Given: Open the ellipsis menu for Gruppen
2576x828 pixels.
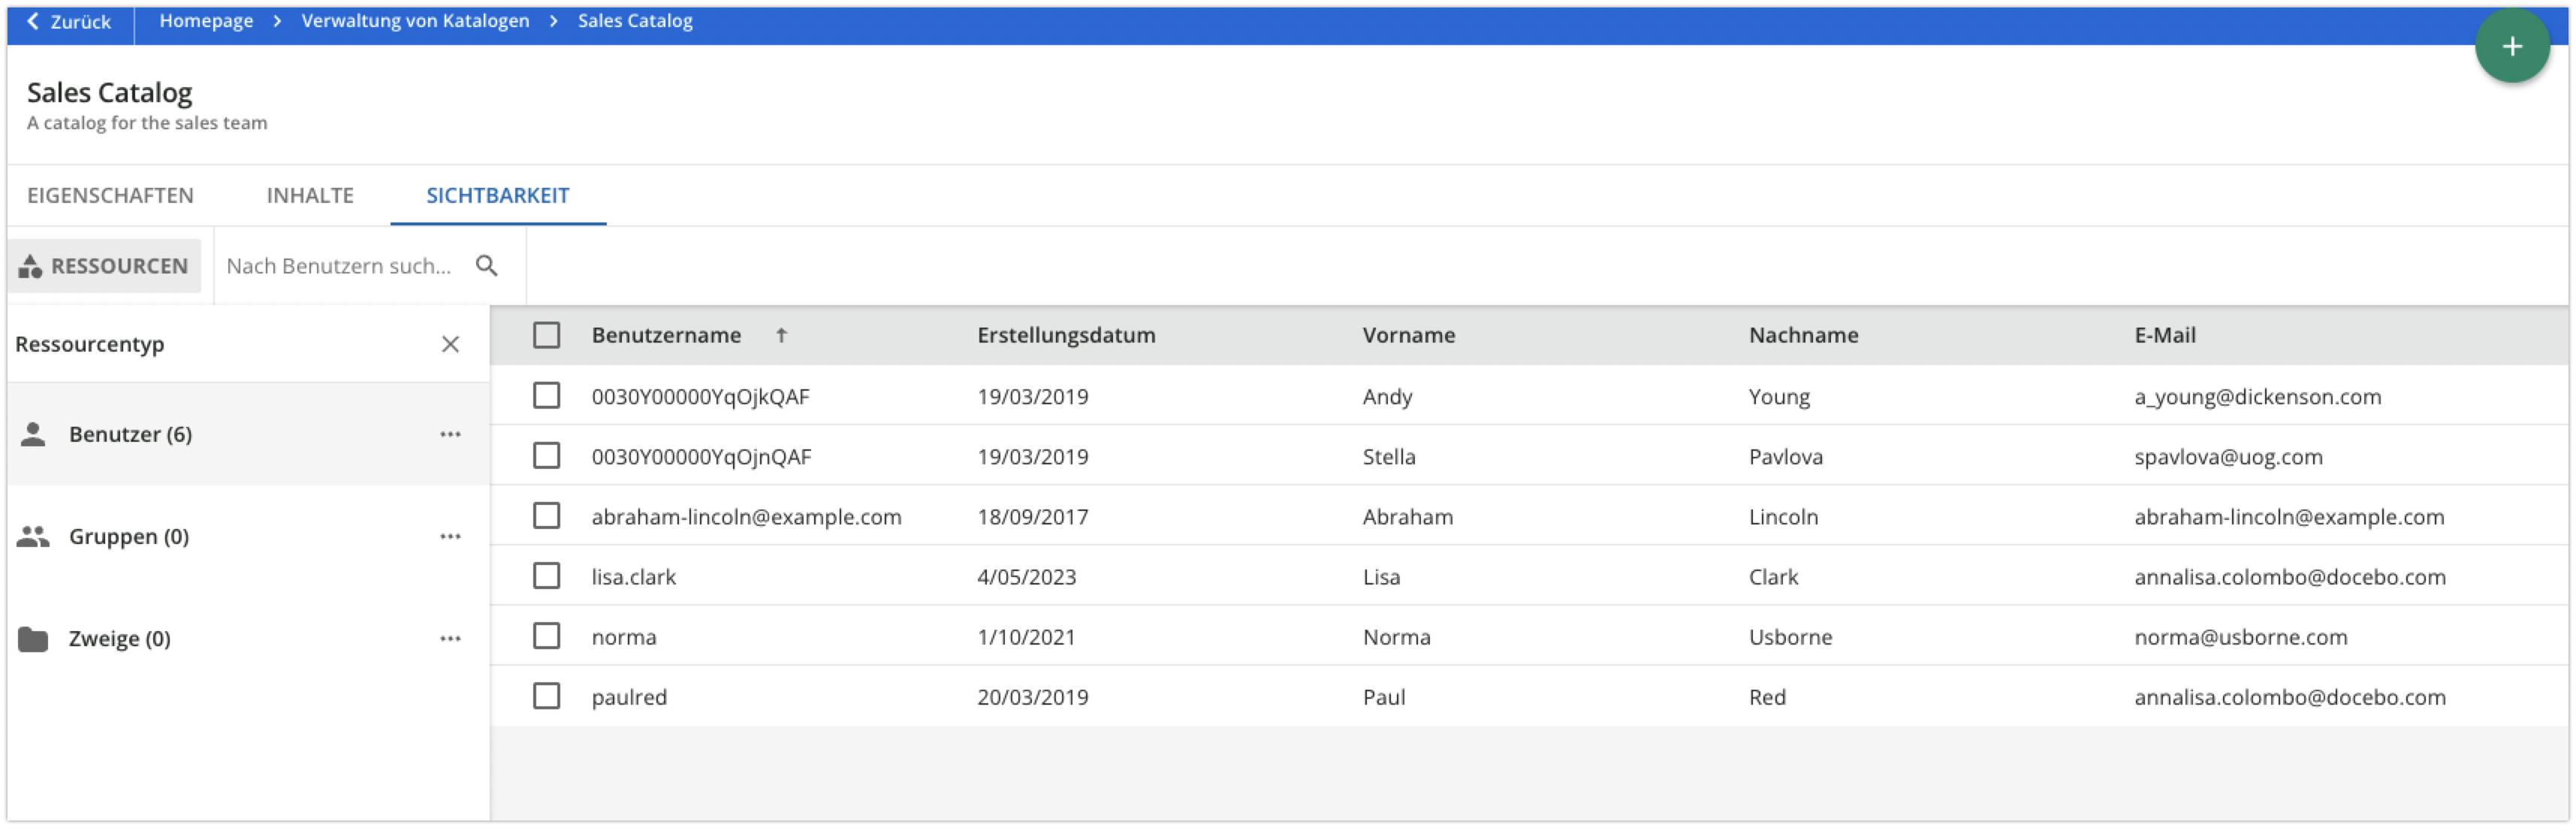Looking at the screenshot, I should (450, 536).
